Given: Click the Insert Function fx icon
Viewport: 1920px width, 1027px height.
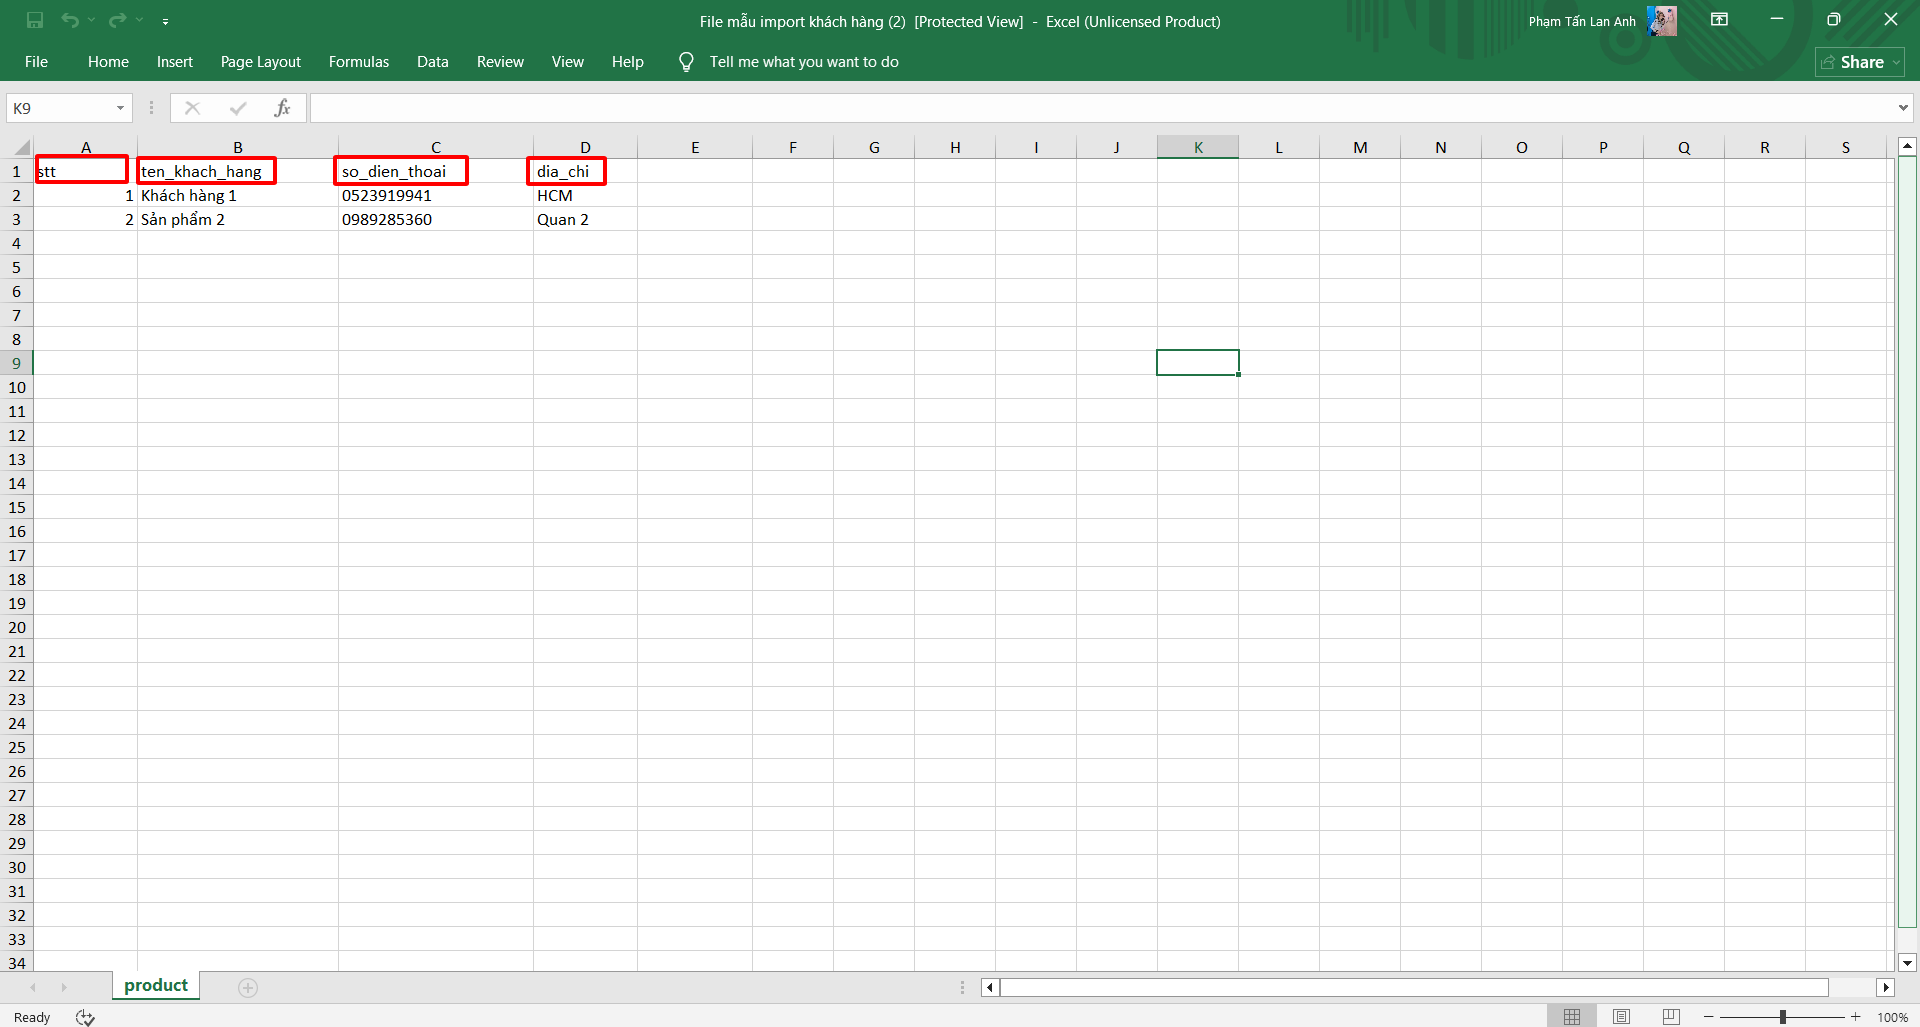Looking at the screenshot, I should point(283,108).
